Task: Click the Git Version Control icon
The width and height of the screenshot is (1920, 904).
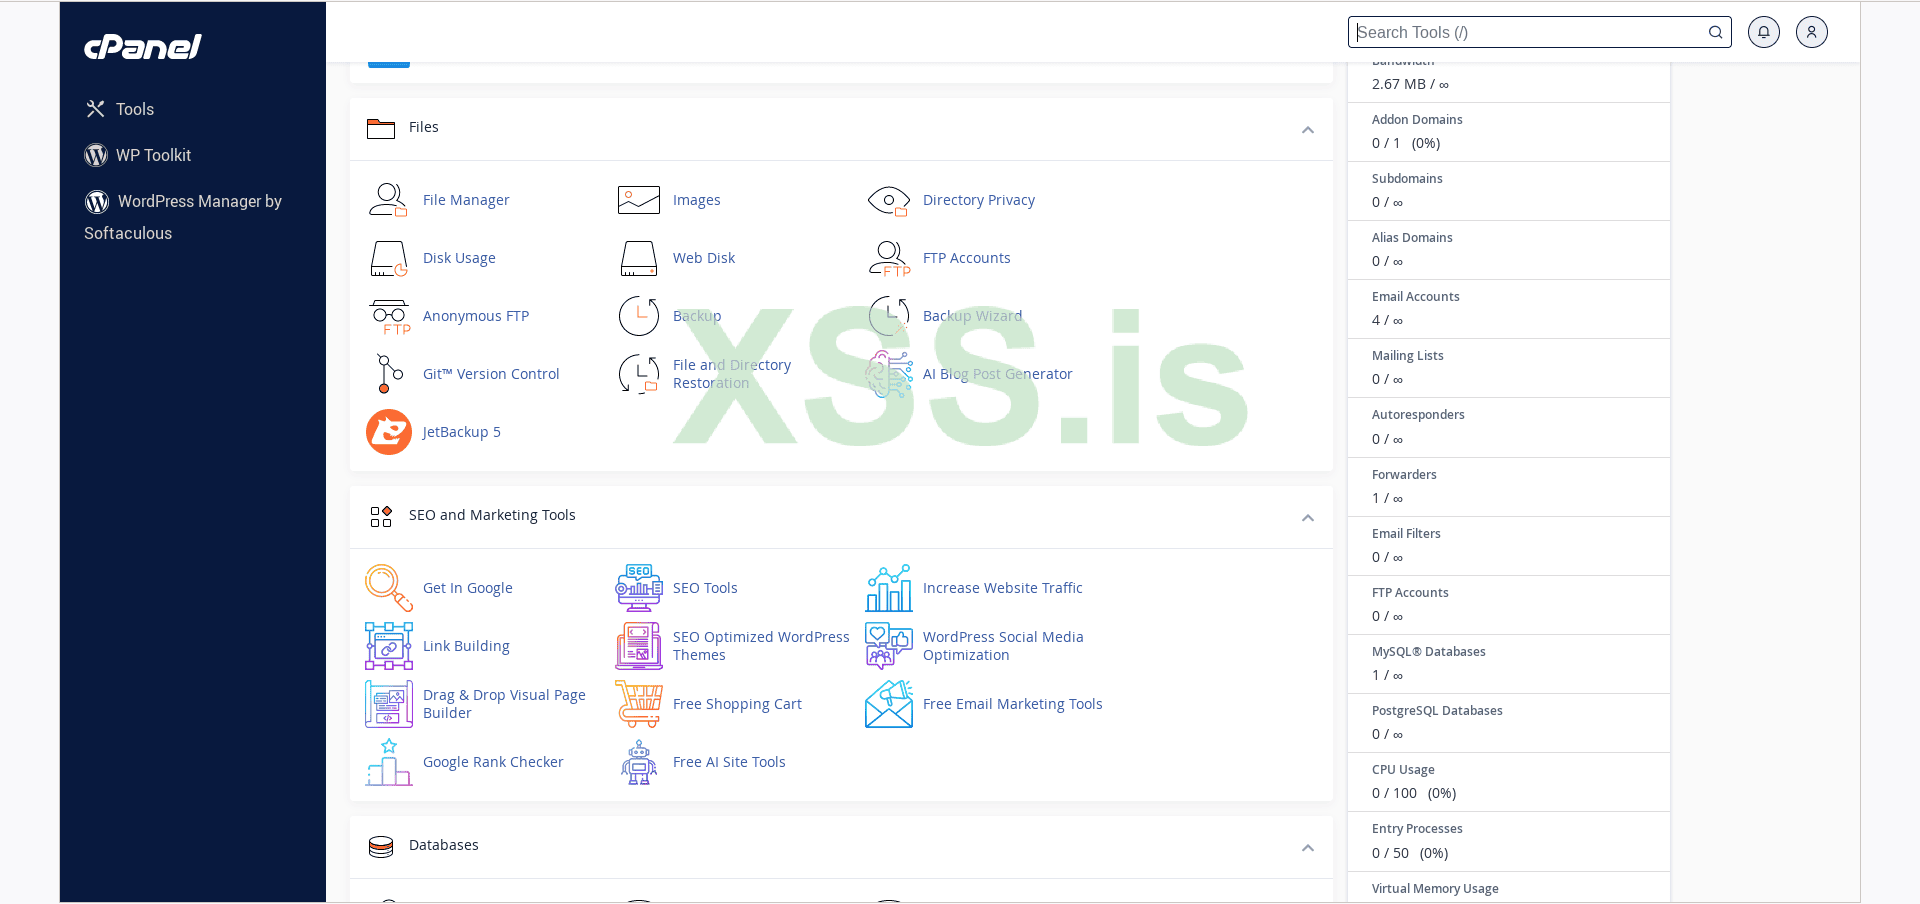Action: click(x=388, y=374)
